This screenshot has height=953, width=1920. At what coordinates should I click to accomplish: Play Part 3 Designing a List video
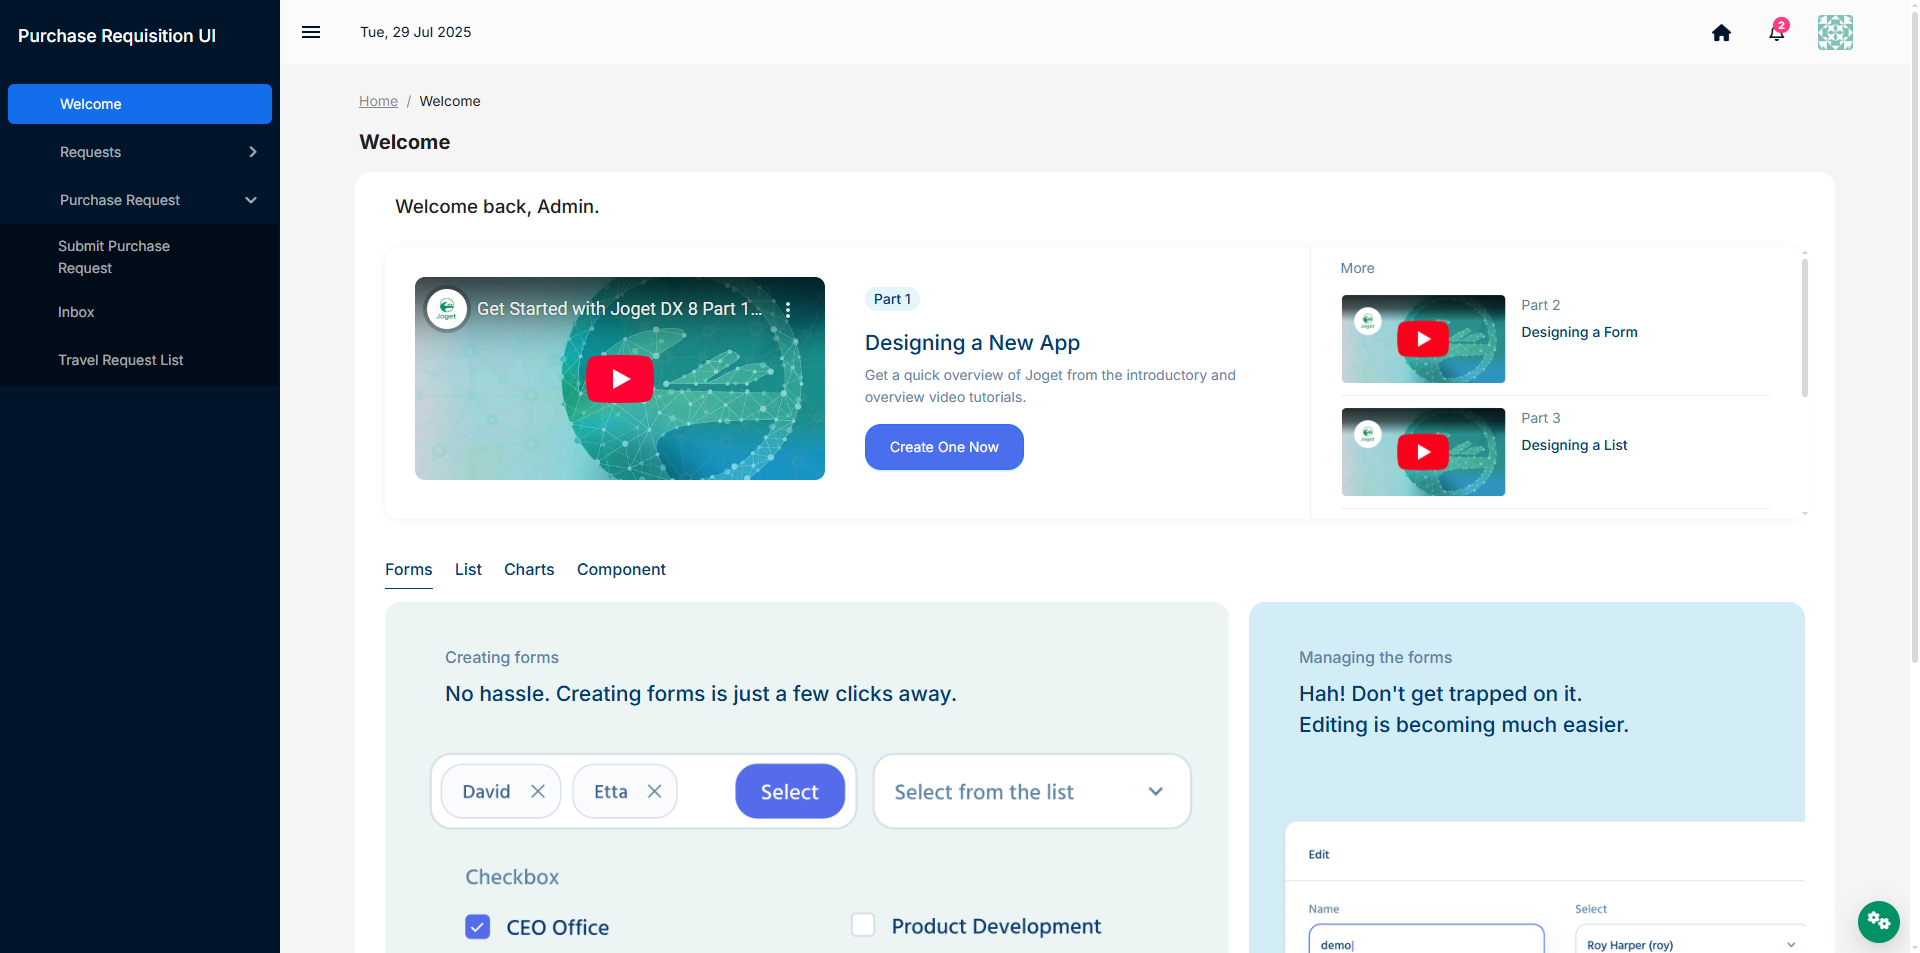1423,452
